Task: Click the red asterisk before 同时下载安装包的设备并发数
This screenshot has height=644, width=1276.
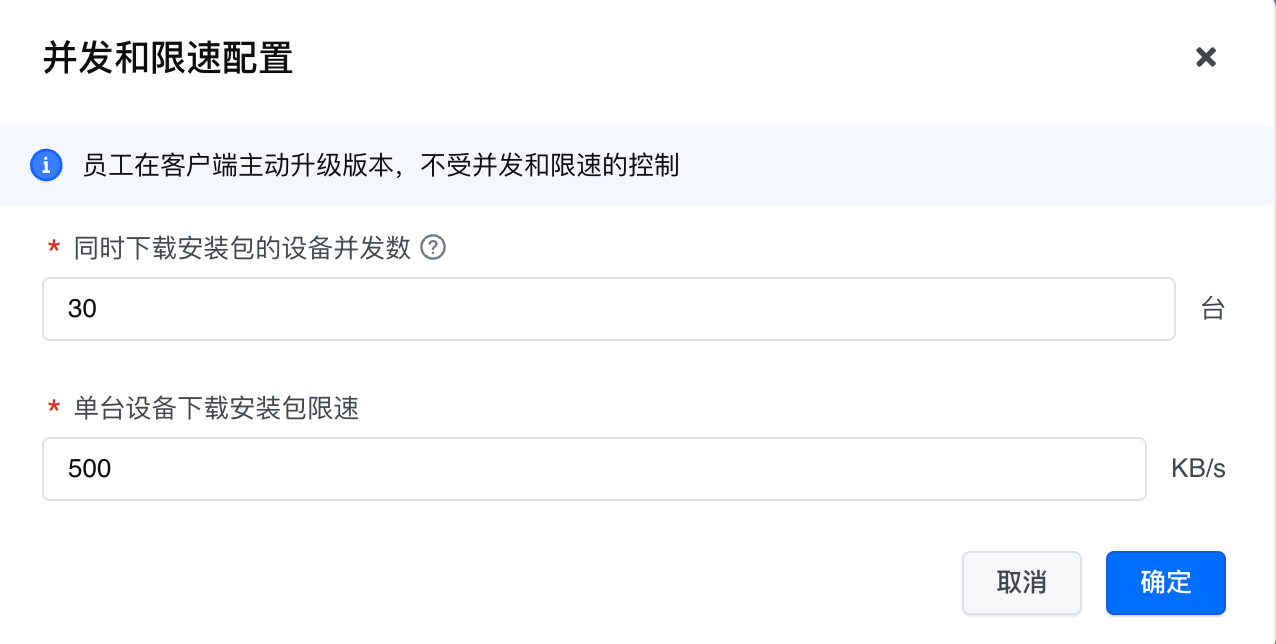Action: 54,249
